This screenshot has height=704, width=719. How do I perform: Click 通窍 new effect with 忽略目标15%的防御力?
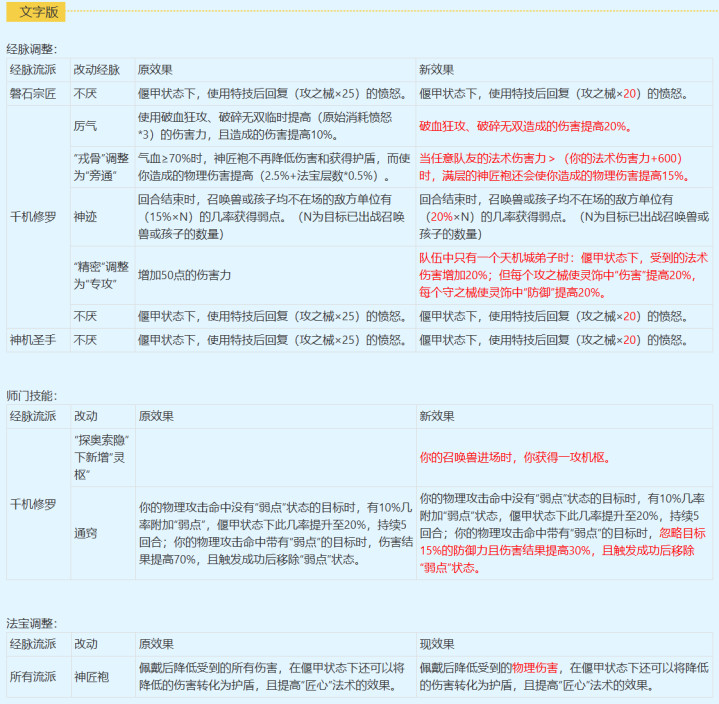coord(563,533)
